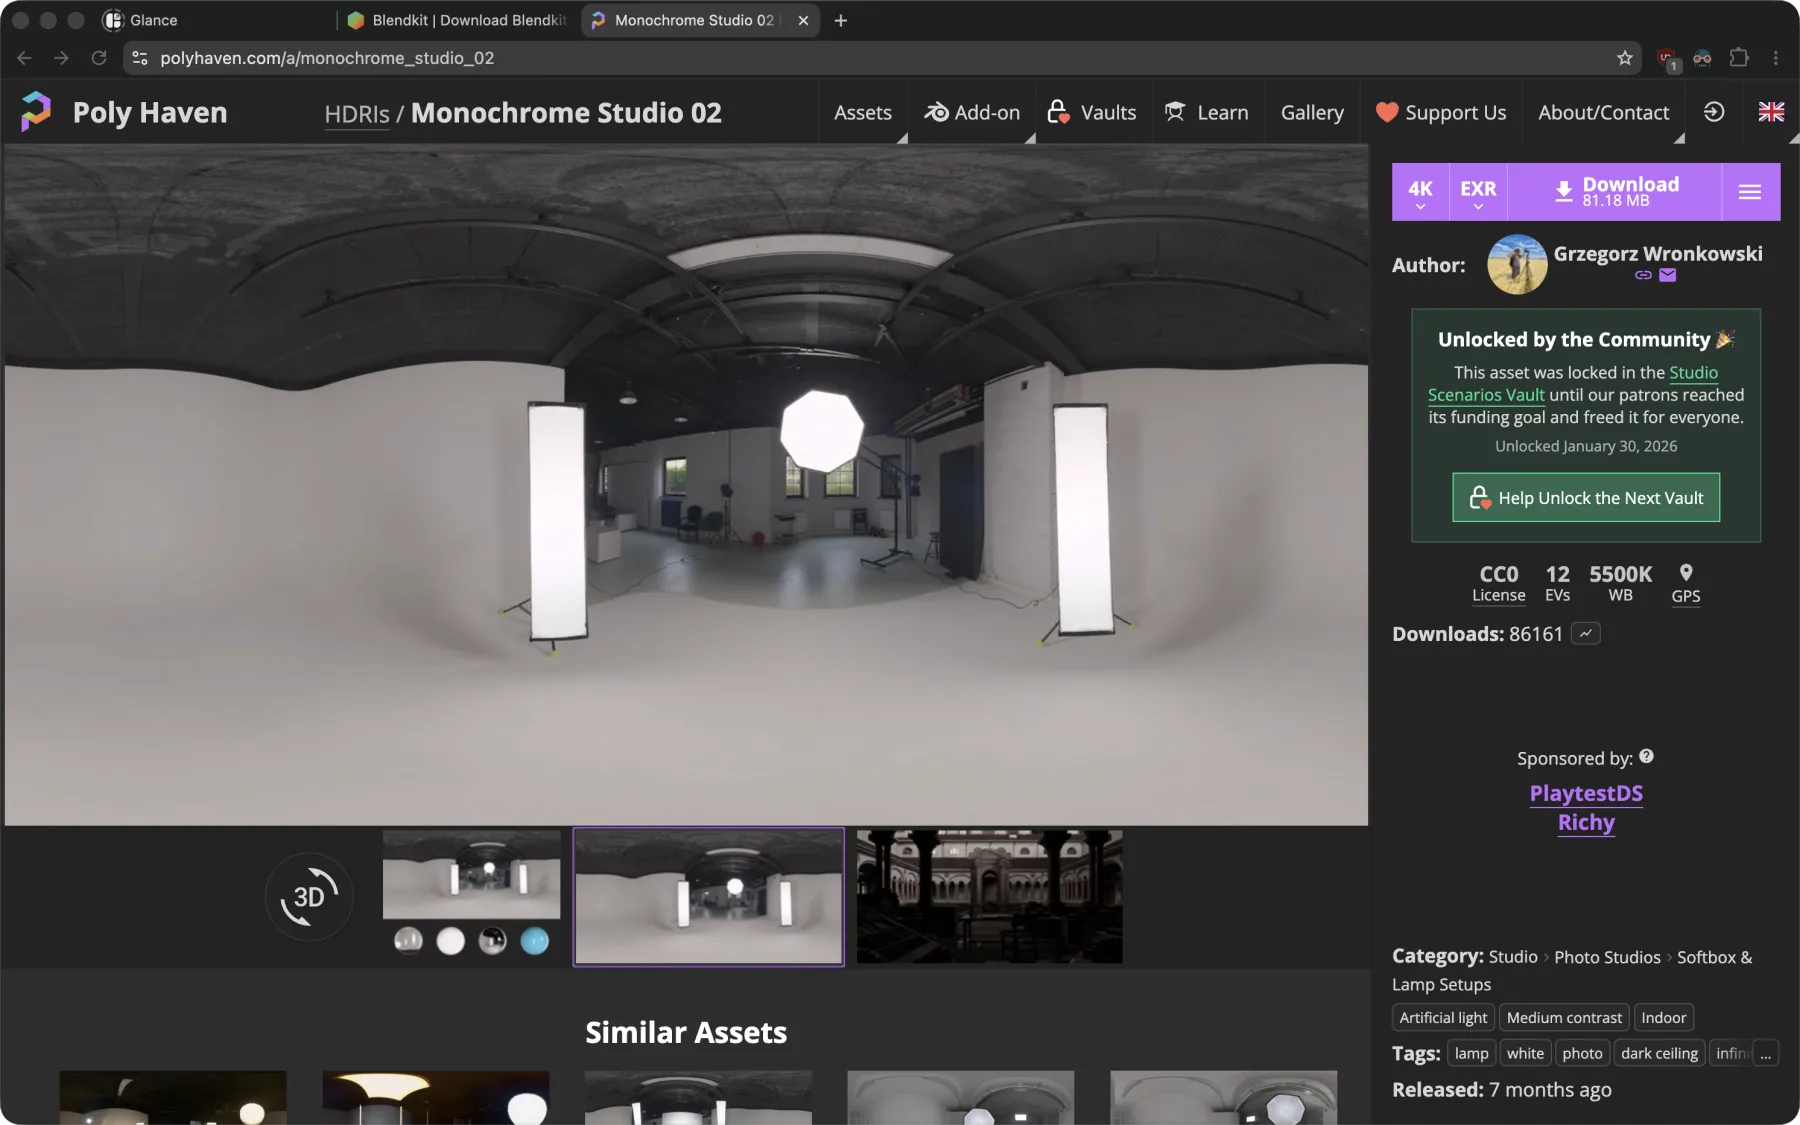Click the red extension icon with badge
1800x1125 pixels.
1668,59
